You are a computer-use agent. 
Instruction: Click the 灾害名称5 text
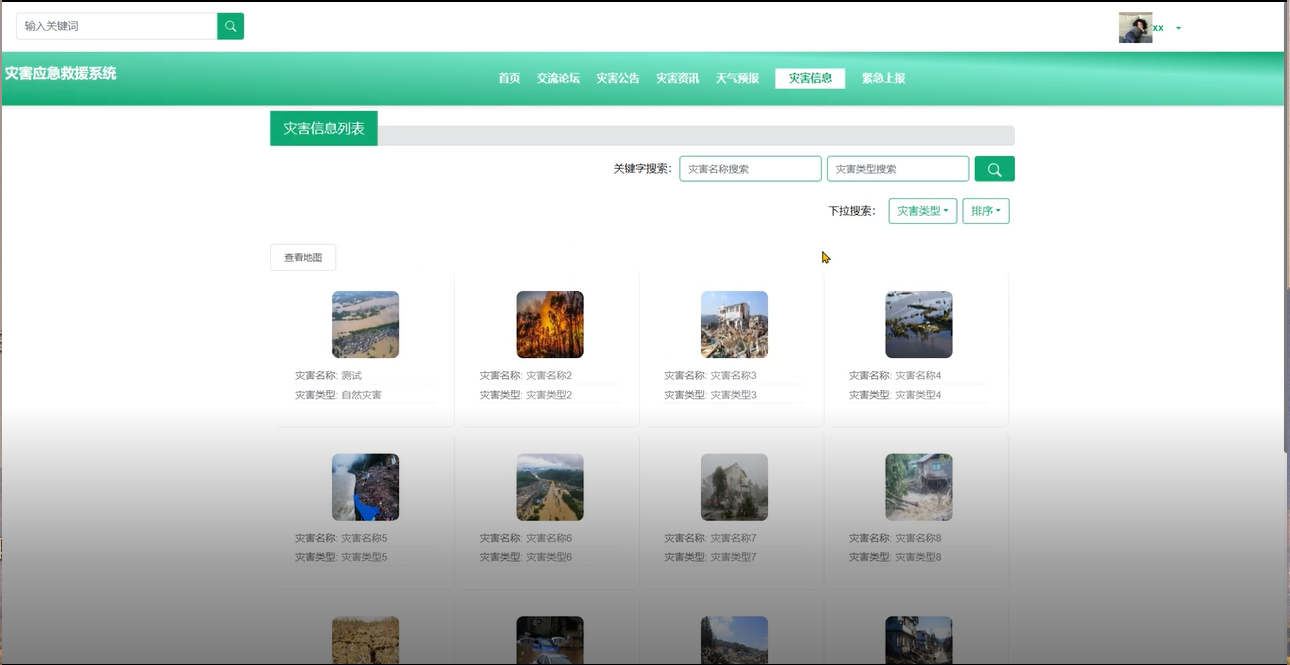pyautogui.click(x=364, y=538)
